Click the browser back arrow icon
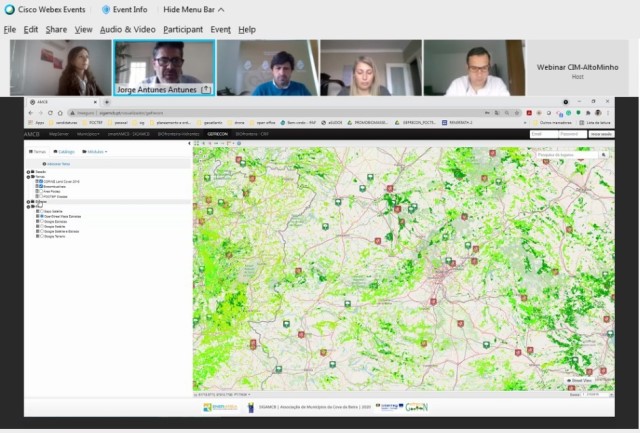640x433 pixels. [x=31, y=112]
